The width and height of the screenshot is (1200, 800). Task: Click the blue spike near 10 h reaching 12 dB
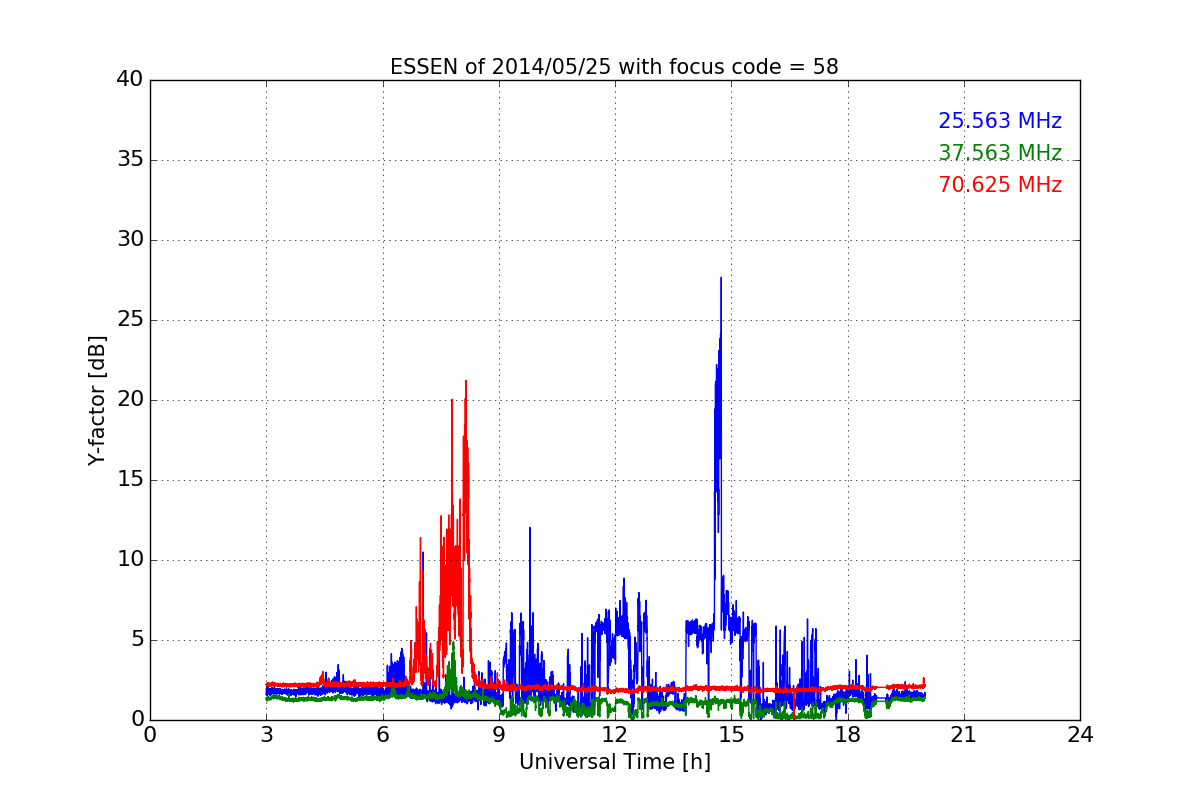[x=530, y=529]
